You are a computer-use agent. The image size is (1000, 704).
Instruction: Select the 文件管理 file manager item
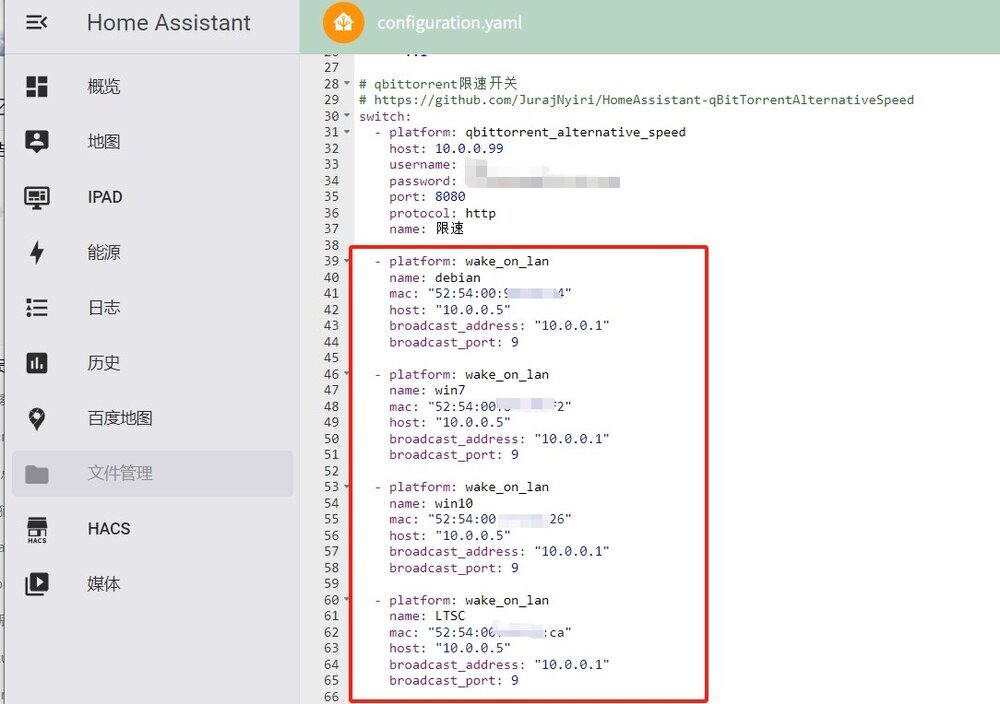click(152, 474)
